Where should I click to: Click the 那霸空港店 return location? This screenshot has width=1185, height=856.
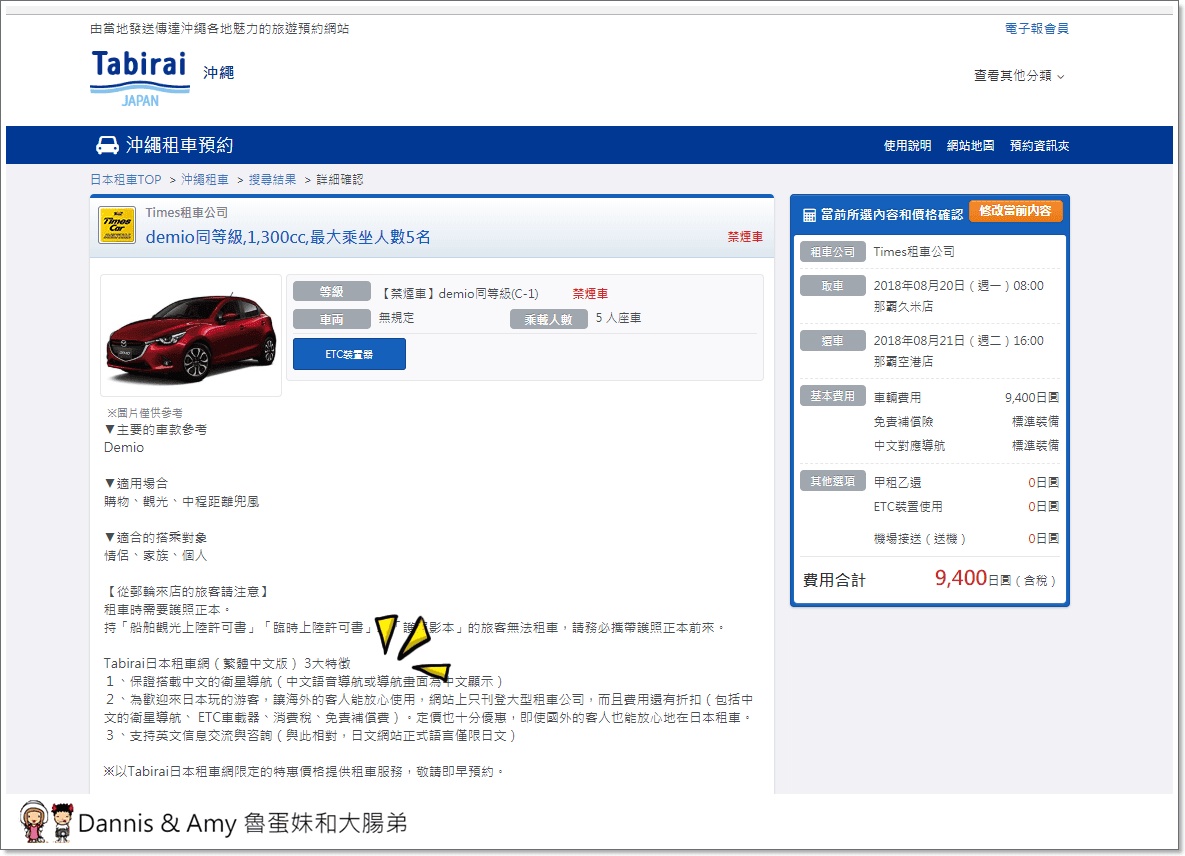(903, 362)
